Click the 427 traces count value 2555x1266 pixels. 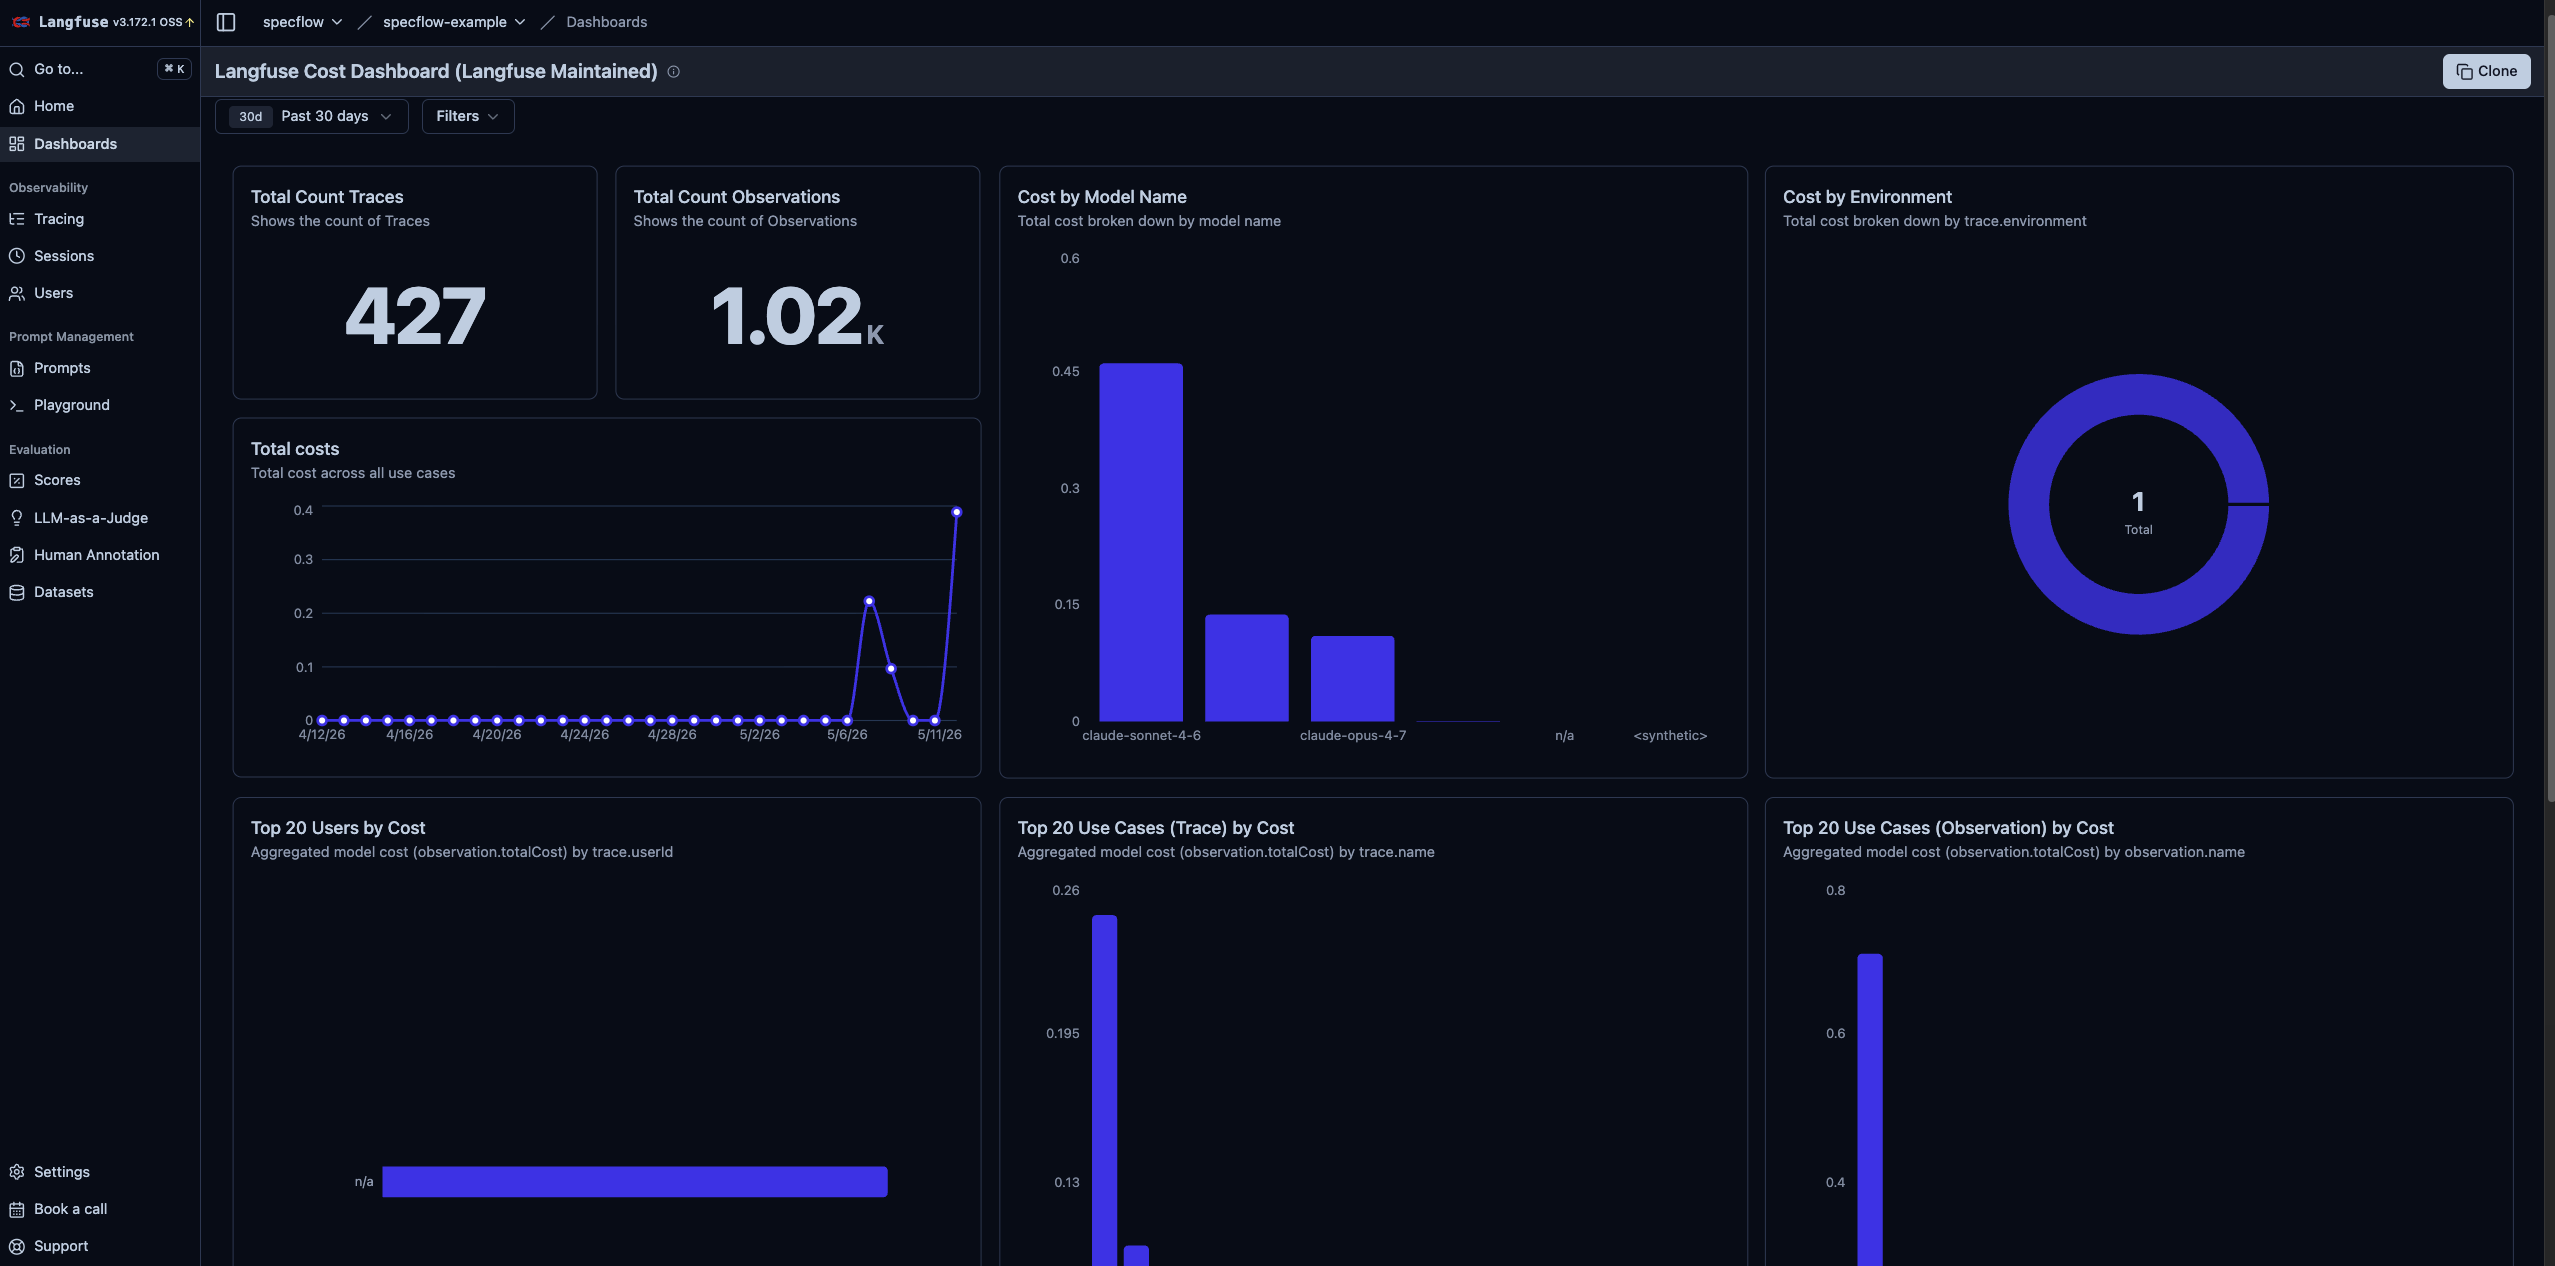(415, 316)
